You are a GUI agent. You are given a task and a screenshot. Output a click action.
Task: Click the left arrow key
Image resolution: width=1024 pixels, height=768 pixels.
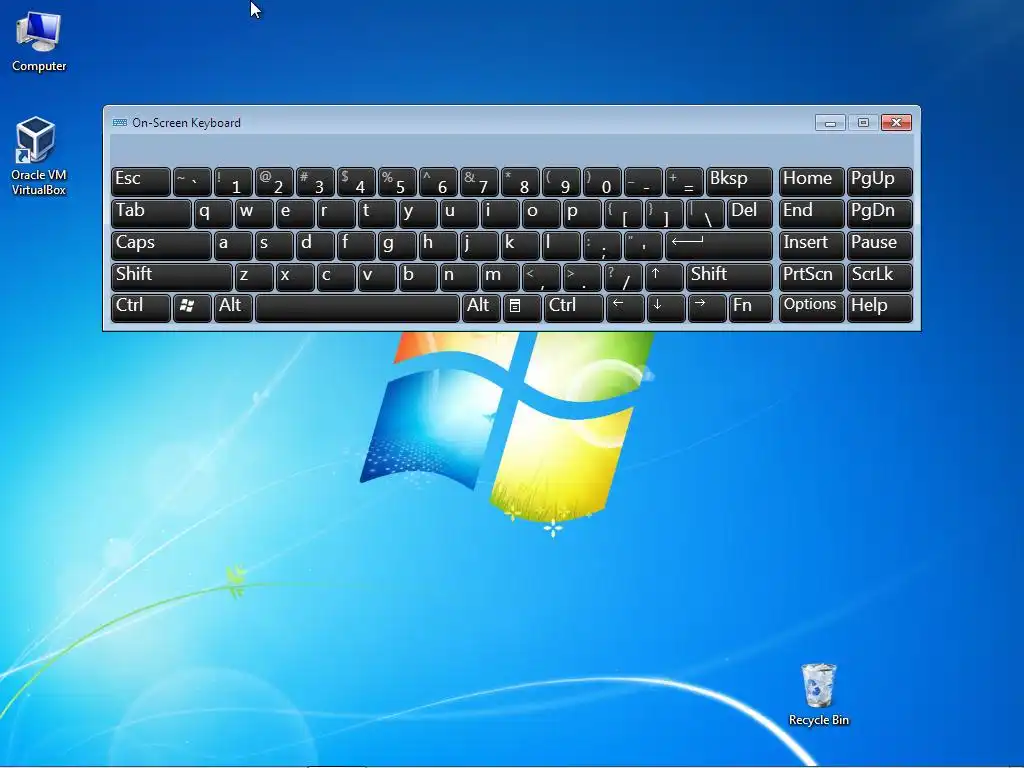point(625,308)
